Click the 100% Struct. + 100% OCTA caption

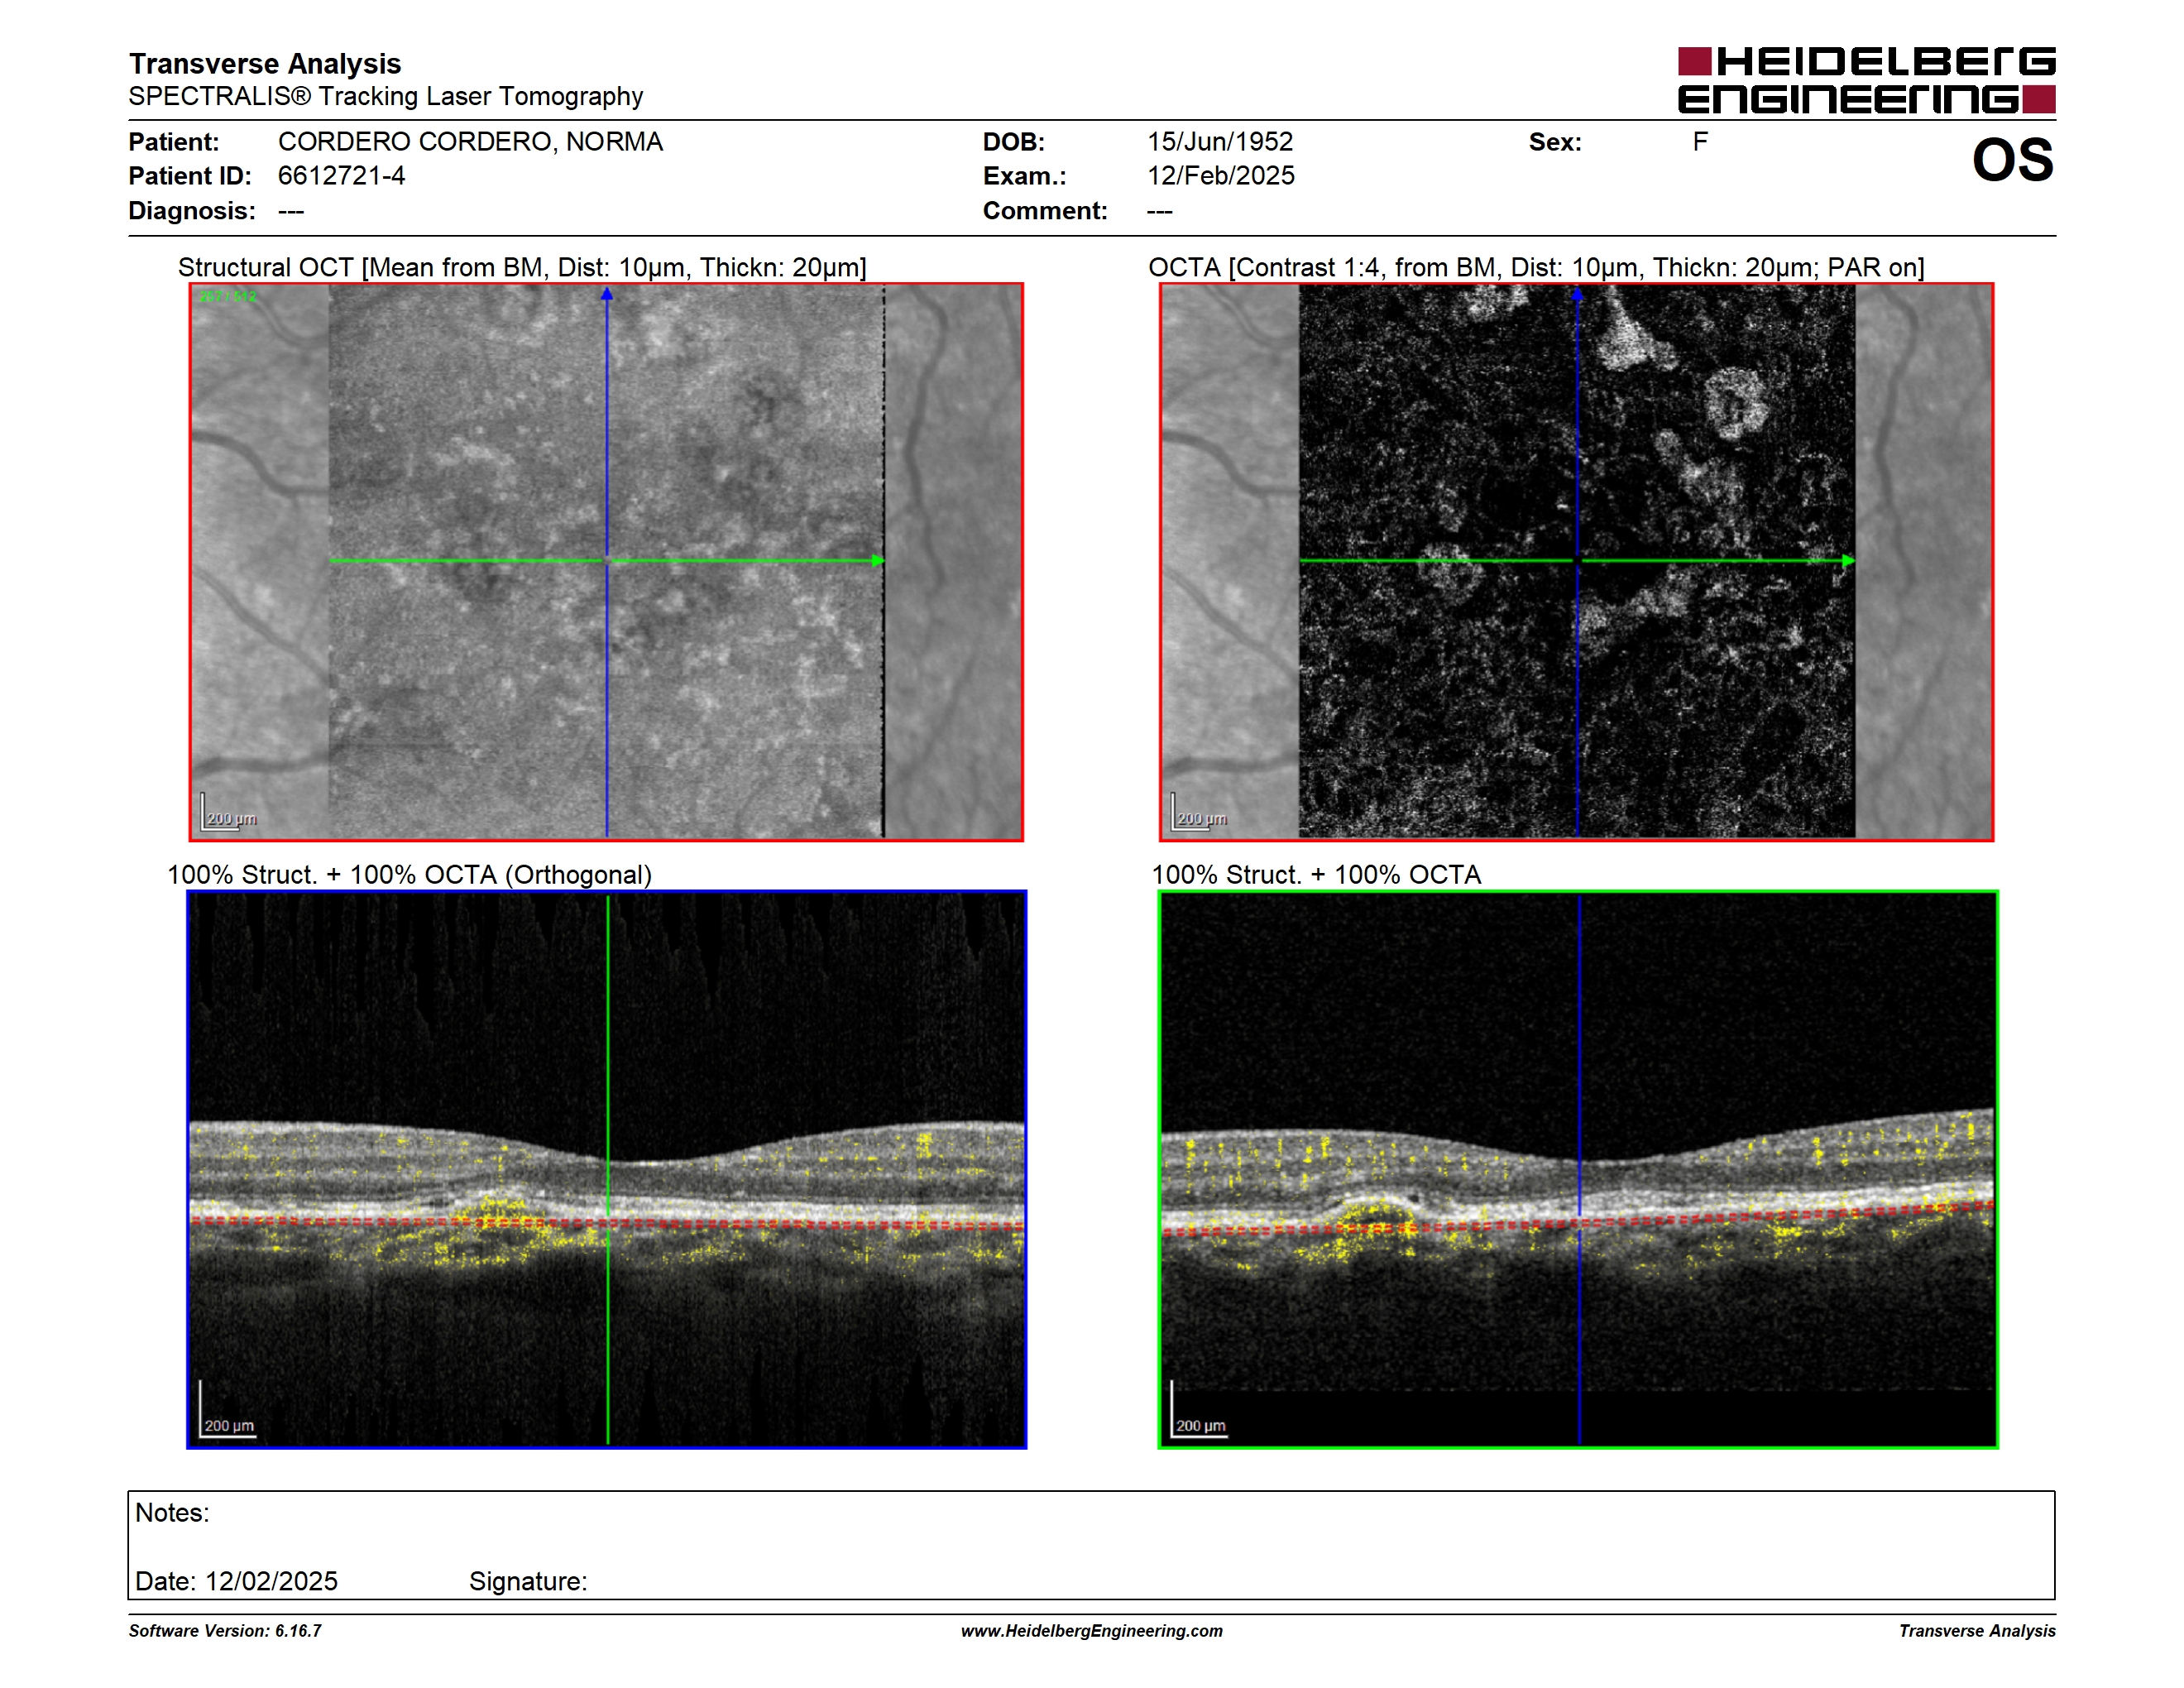pos(1316,875)
